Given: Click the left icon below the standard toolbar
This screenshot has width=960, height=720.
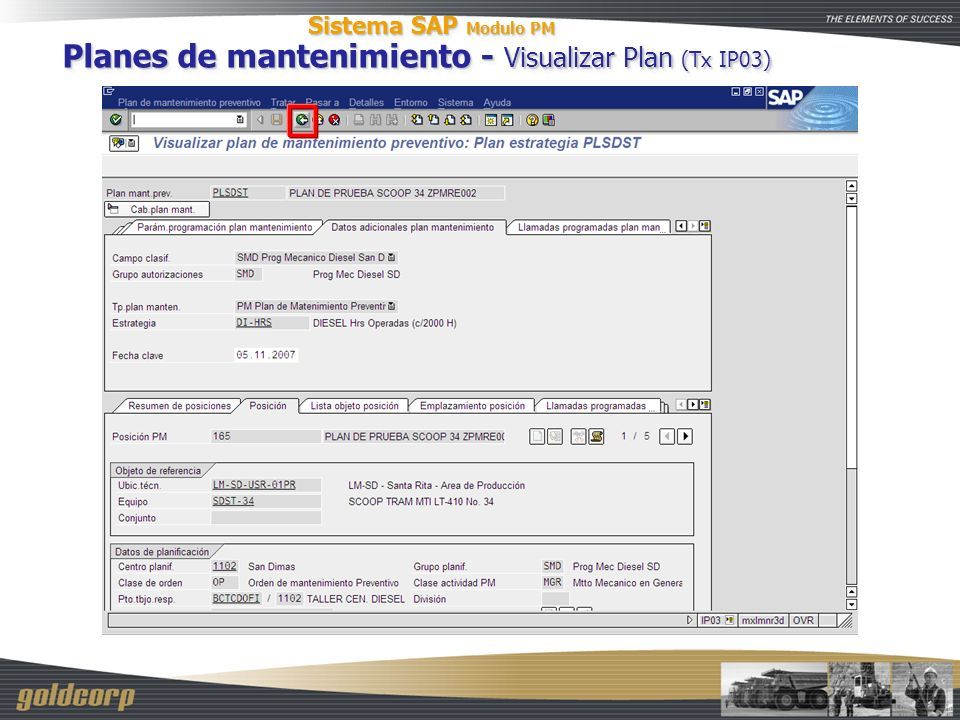Looking at the screenshot, I should [118, 143].
